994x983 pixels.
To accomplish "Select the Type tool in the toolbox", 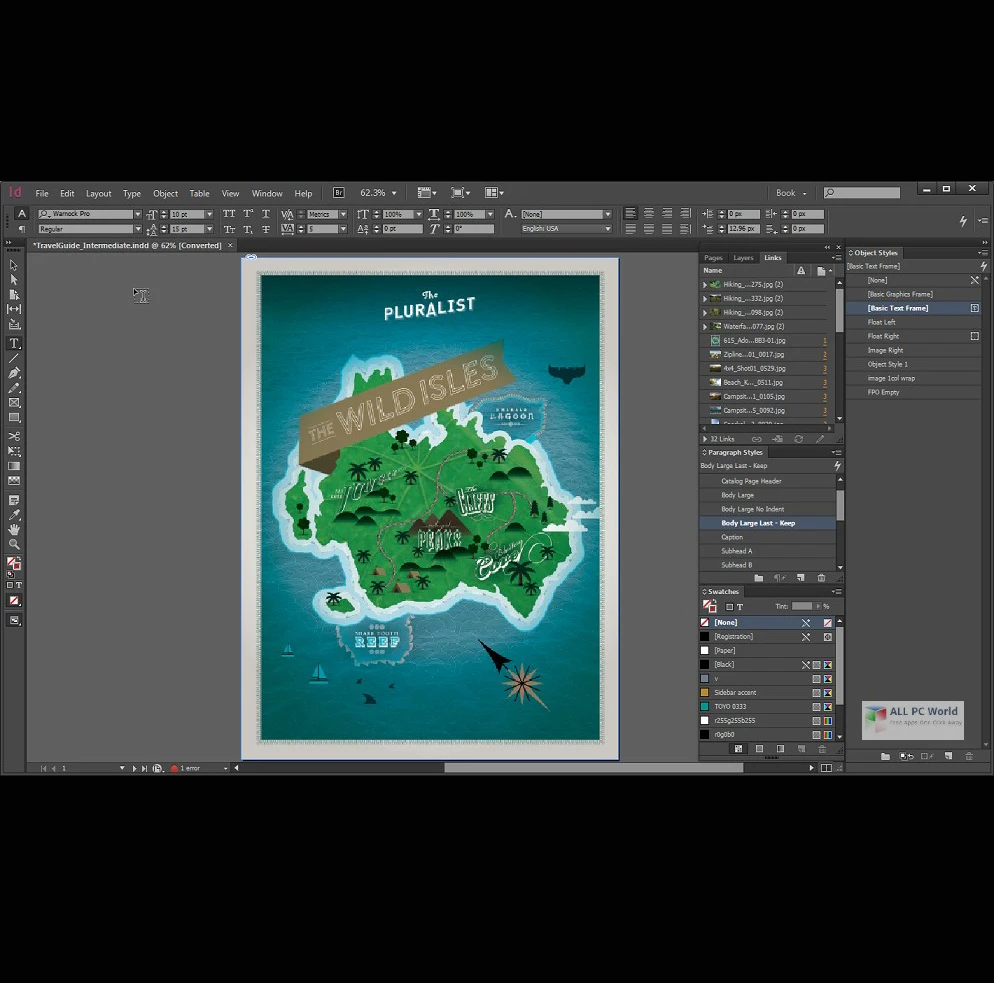I will point(14,343).
